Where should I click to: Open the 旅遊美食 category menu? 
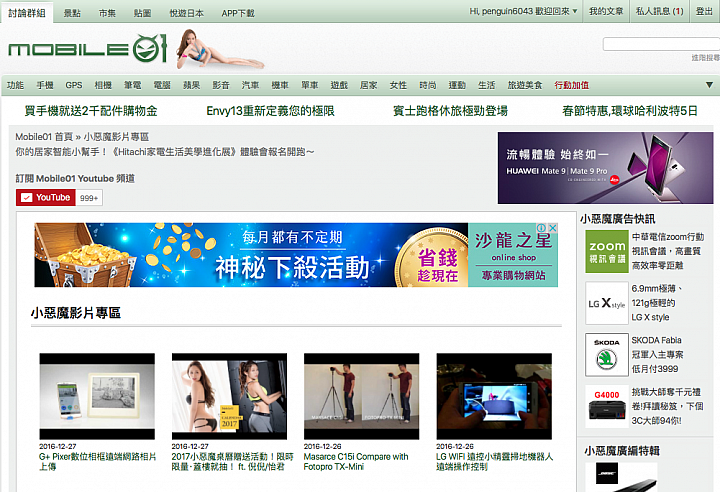524,85
